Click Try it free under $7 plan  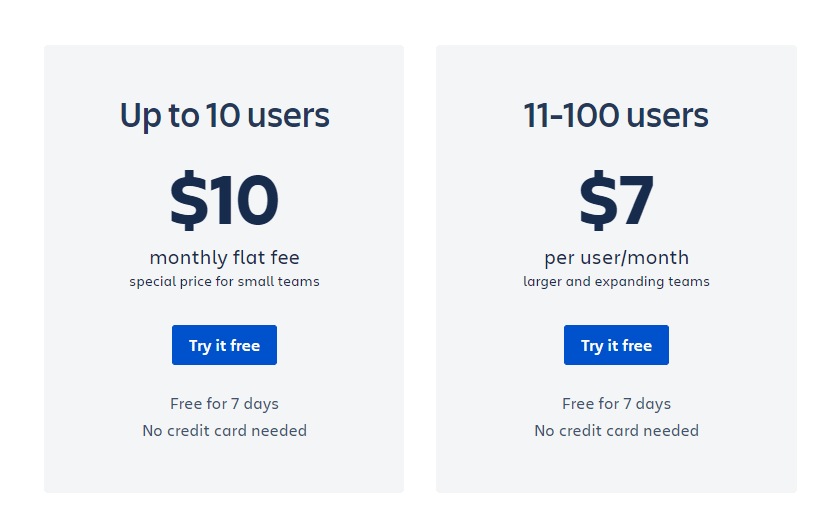[x=616, y=345]
